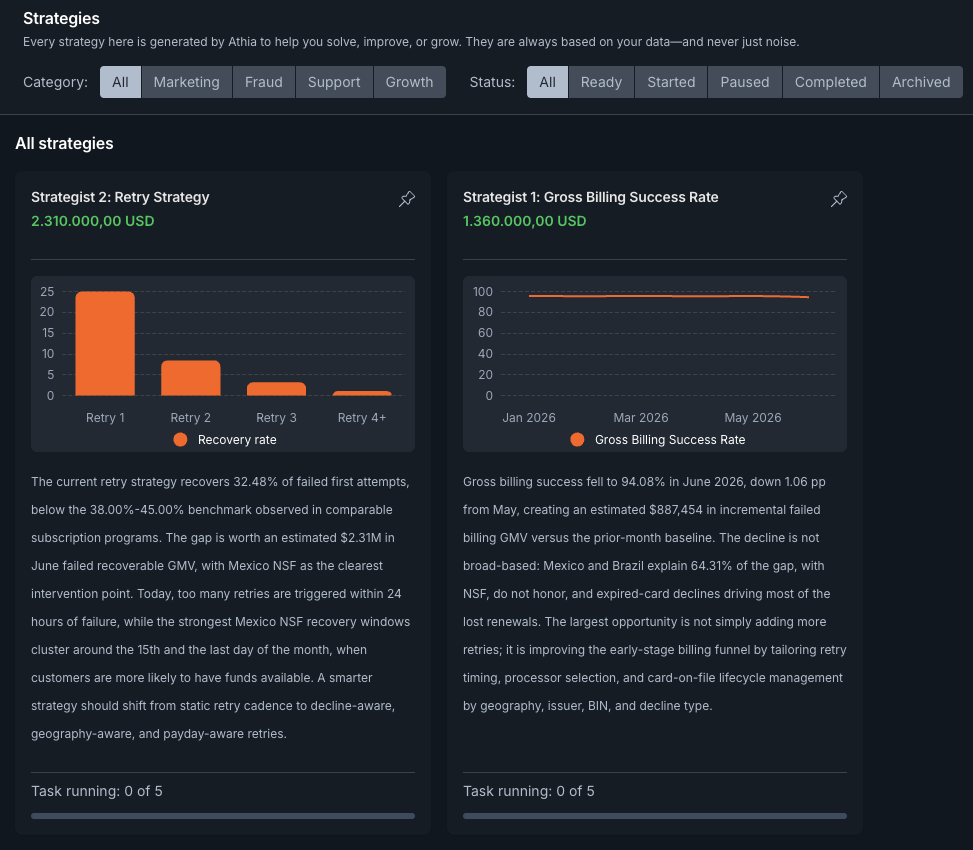Open Strategist 1: Gross Billing Success Rate
Screen dimensions: 973x850
(x=591, y=197)
